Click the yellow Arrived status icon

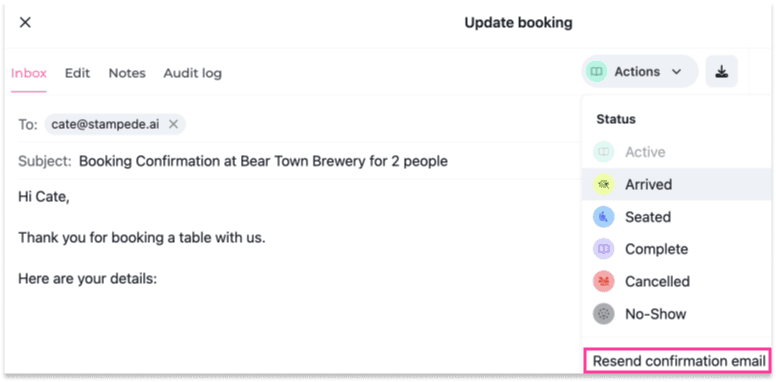pyautogui.click(x=604, y=185)
